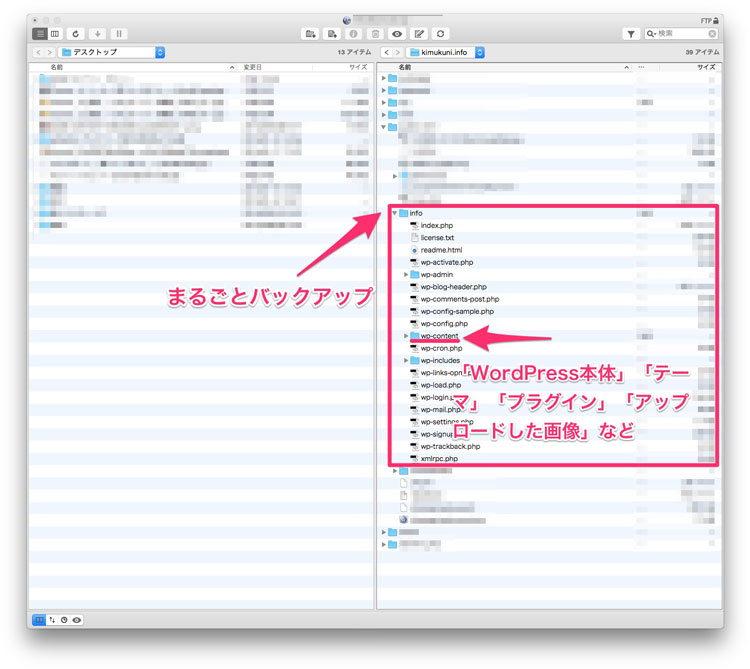Click the pause transfers toolbar button
Image resolution: width=750 pixels, height=669 pixels.
pos(119,33)
